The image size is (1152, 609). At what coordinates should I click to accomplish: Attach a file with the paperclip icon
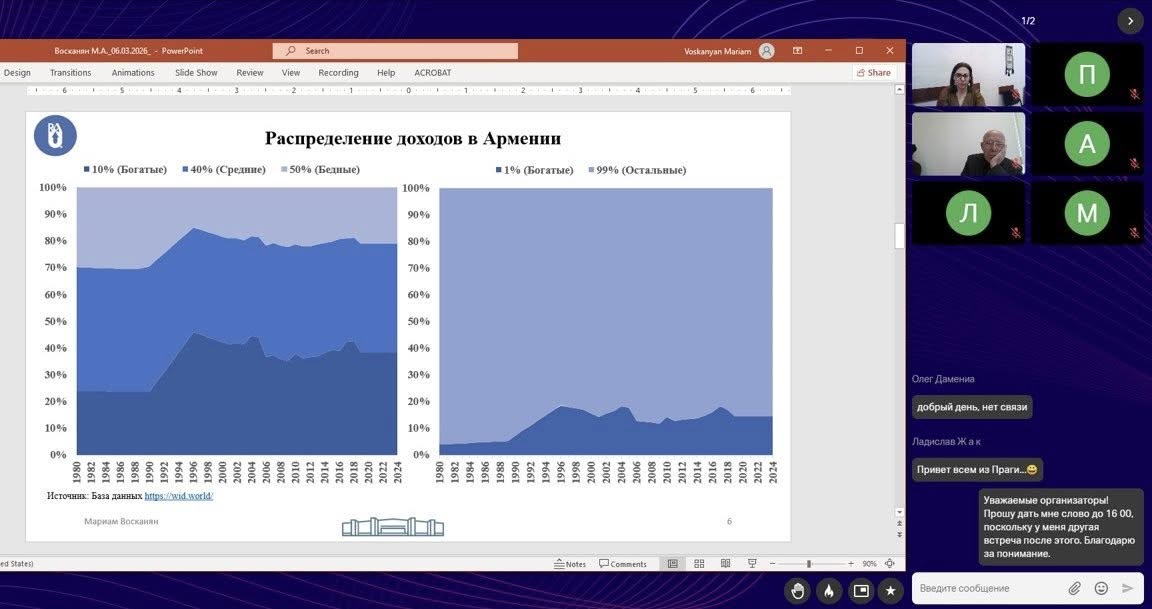1075,588
